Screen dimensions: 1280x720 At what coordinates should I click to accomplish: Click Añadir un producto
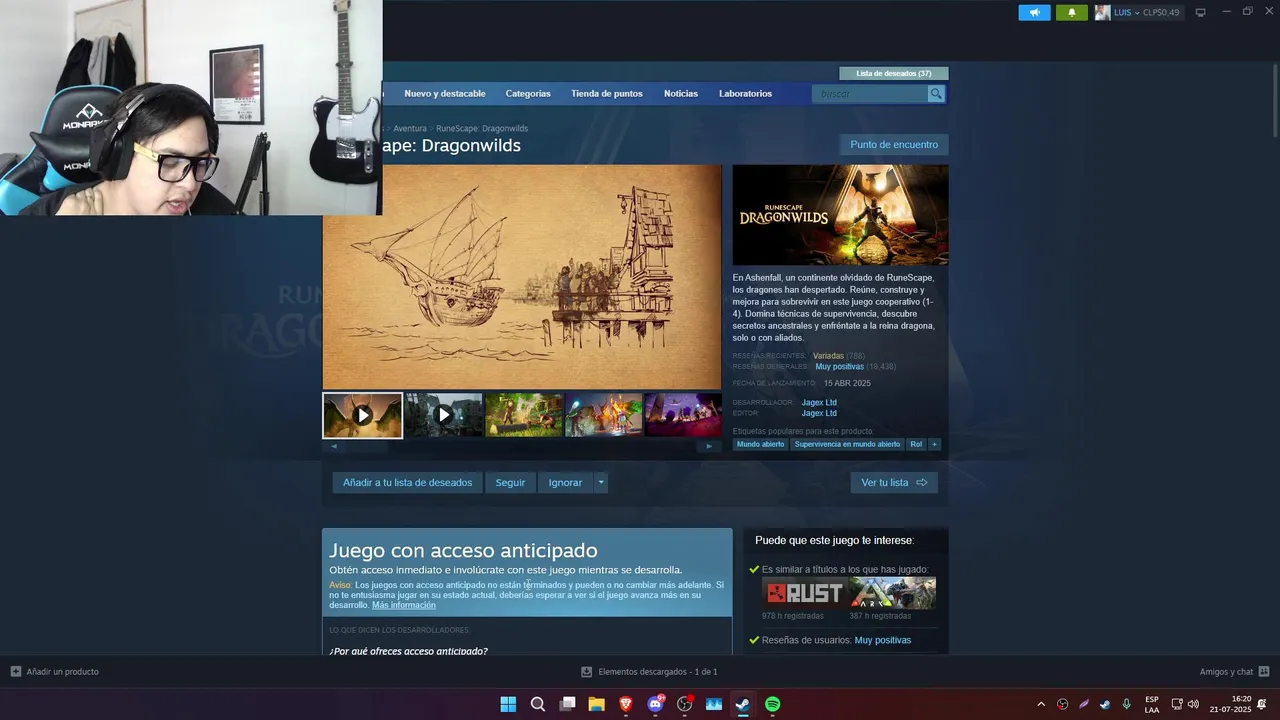point(55,672)
